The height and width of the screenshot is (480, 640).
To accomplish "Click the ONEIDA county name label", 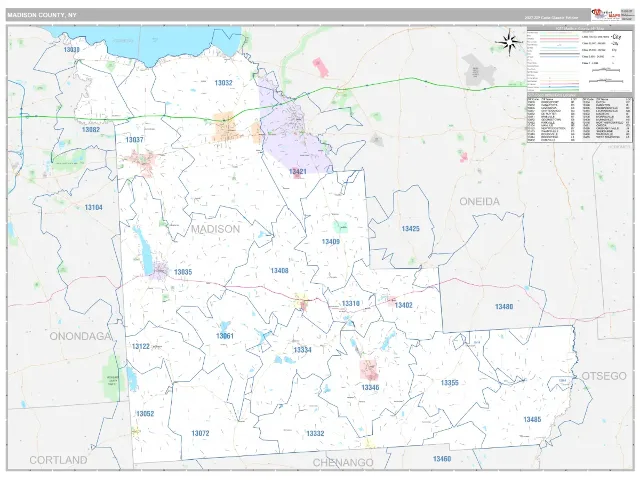I will [x=480, y=201].
